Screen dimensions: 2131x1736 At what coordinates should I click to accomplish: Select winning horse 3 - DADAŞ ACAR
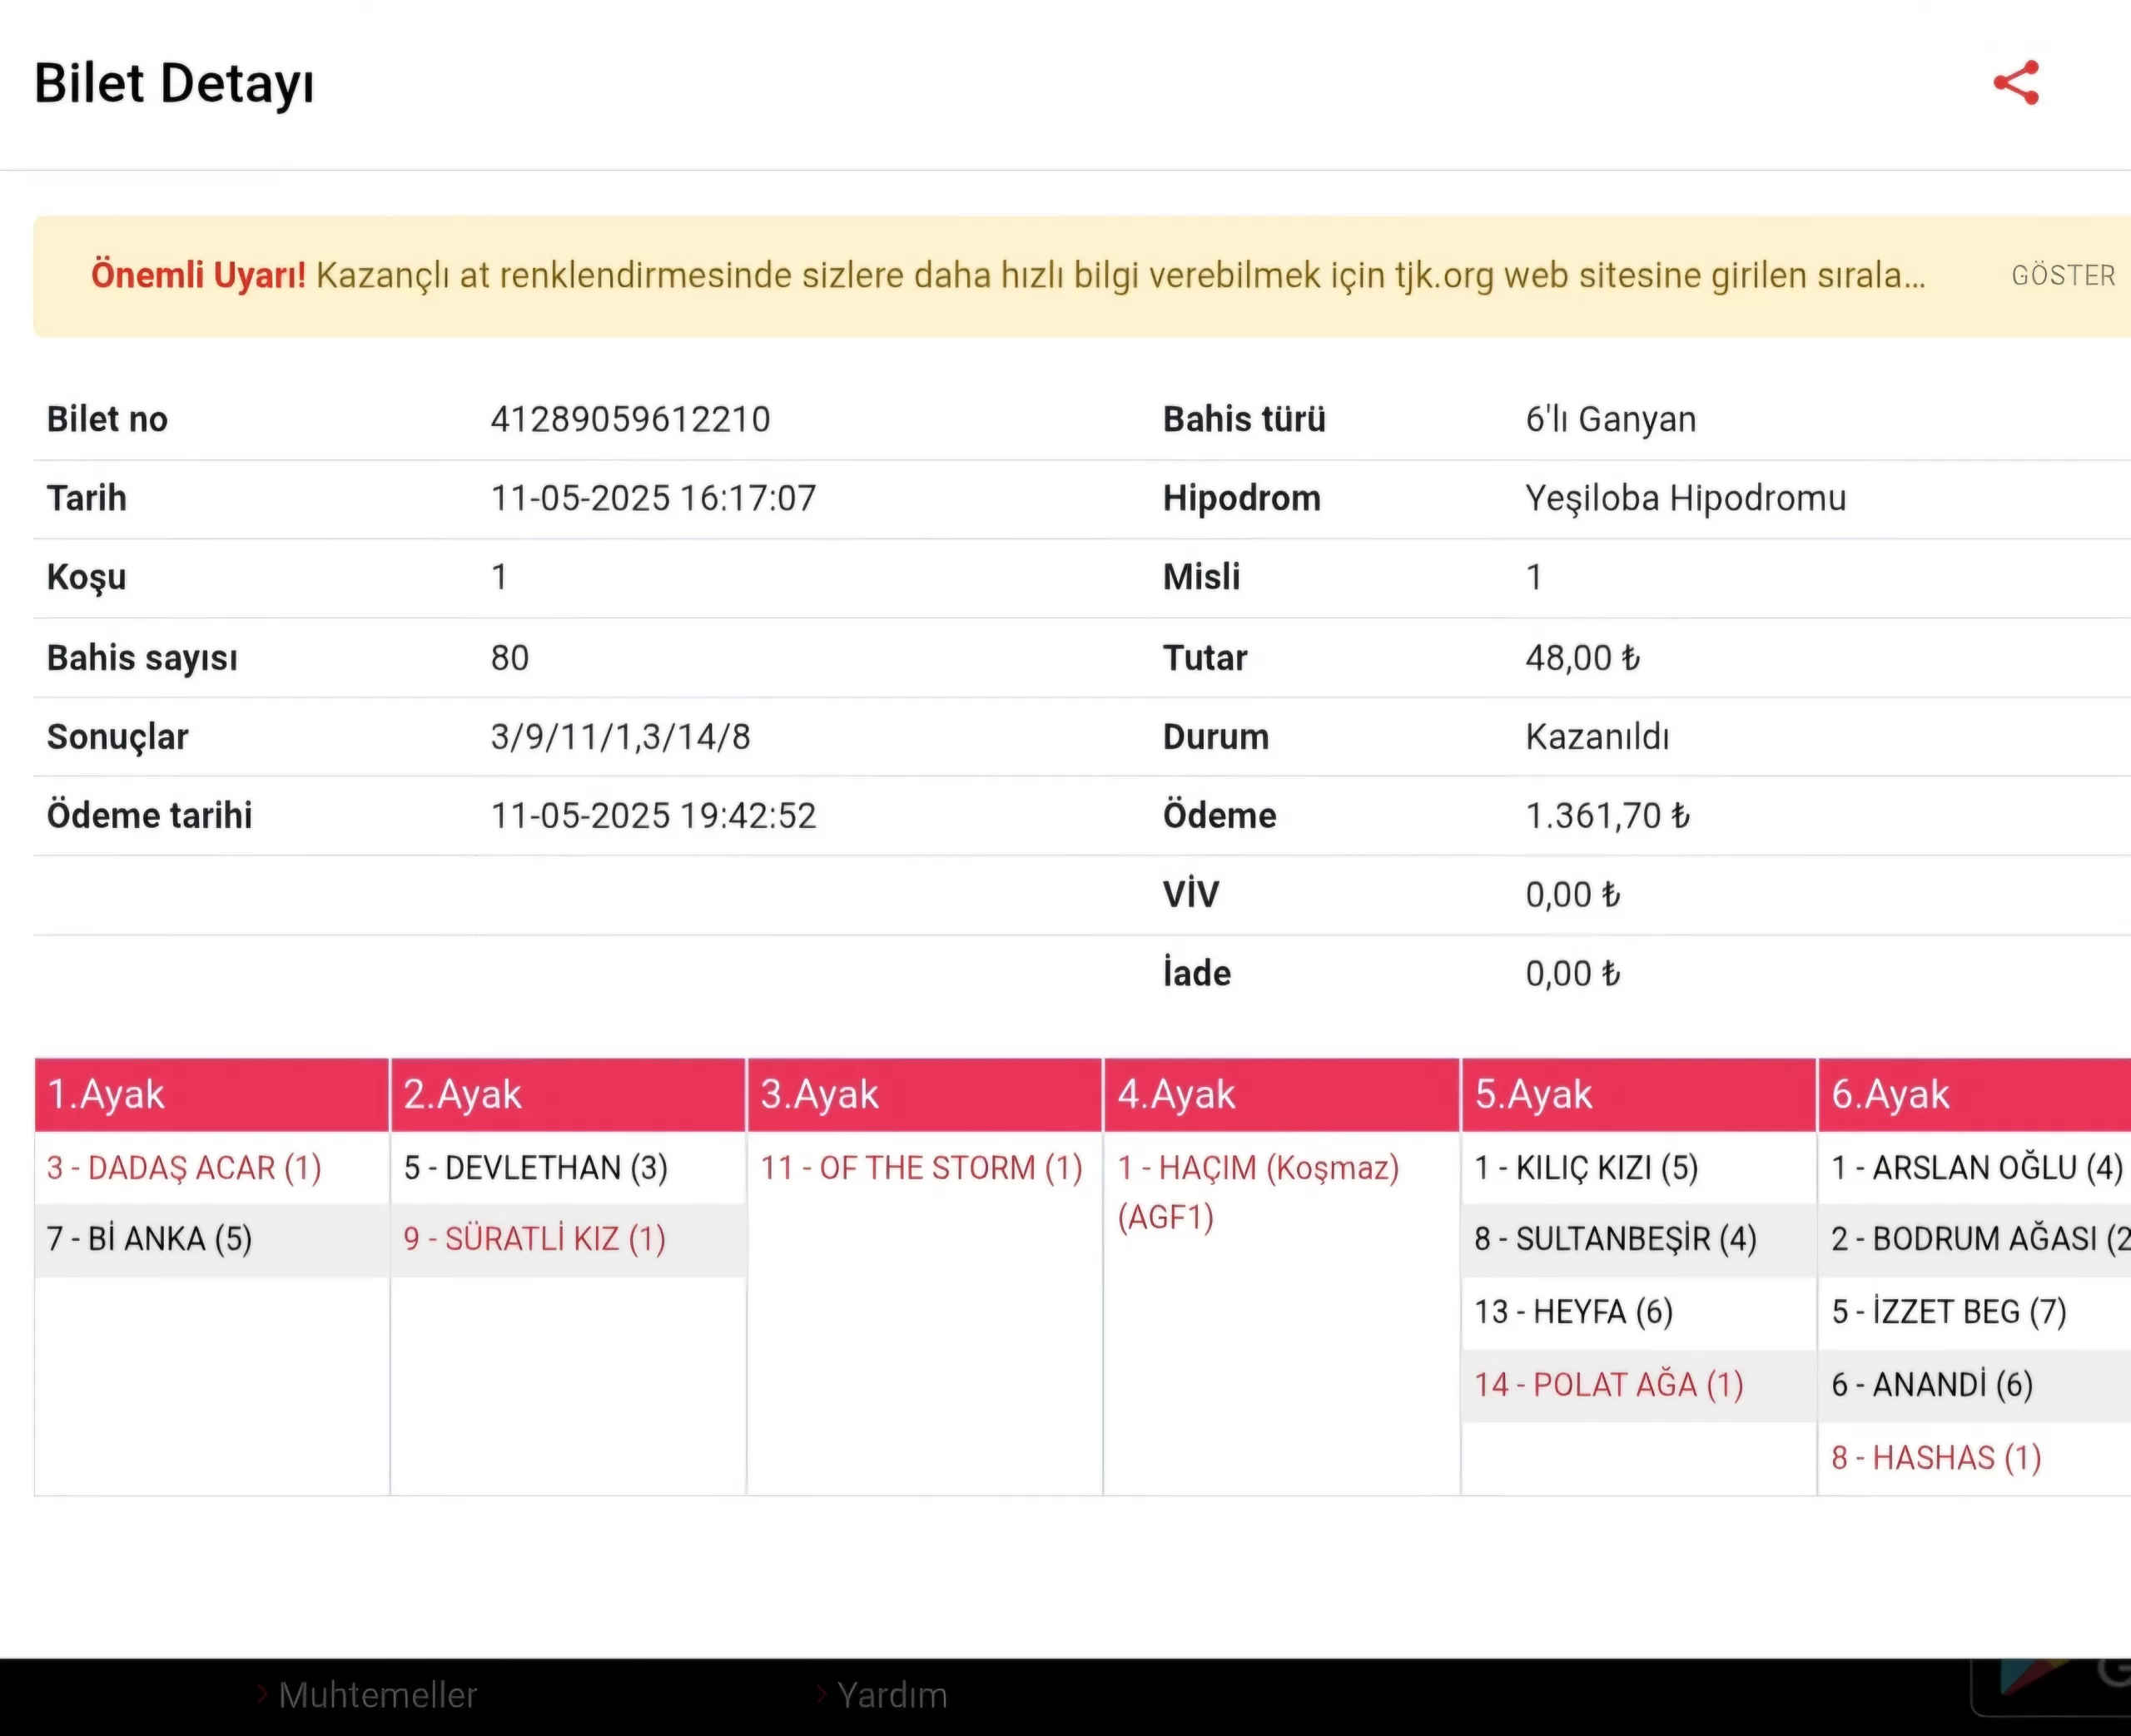(x=184, y=1168)
